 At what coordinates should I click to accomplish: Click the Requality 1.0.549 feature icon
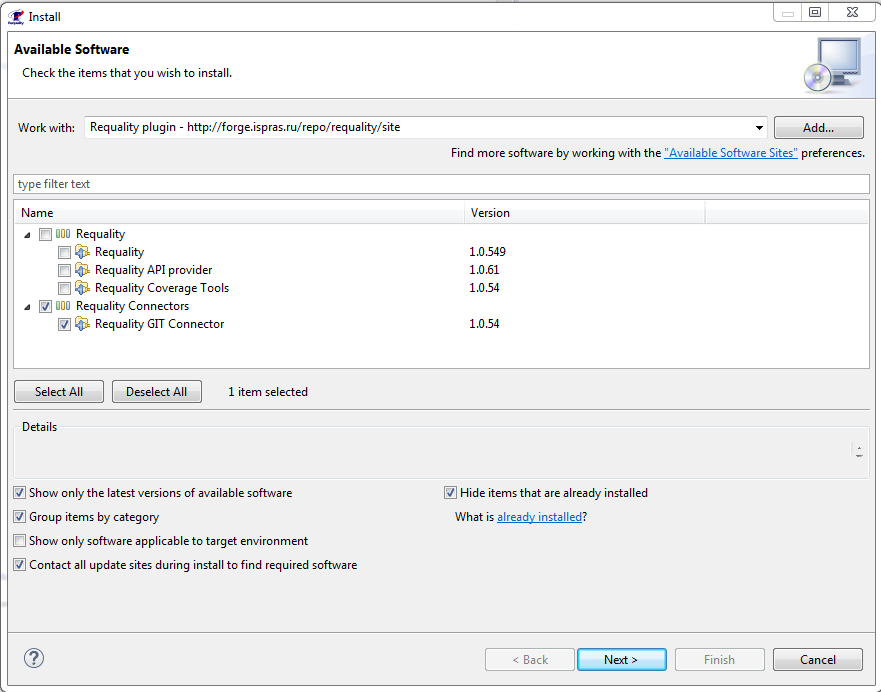click(83, 252)
